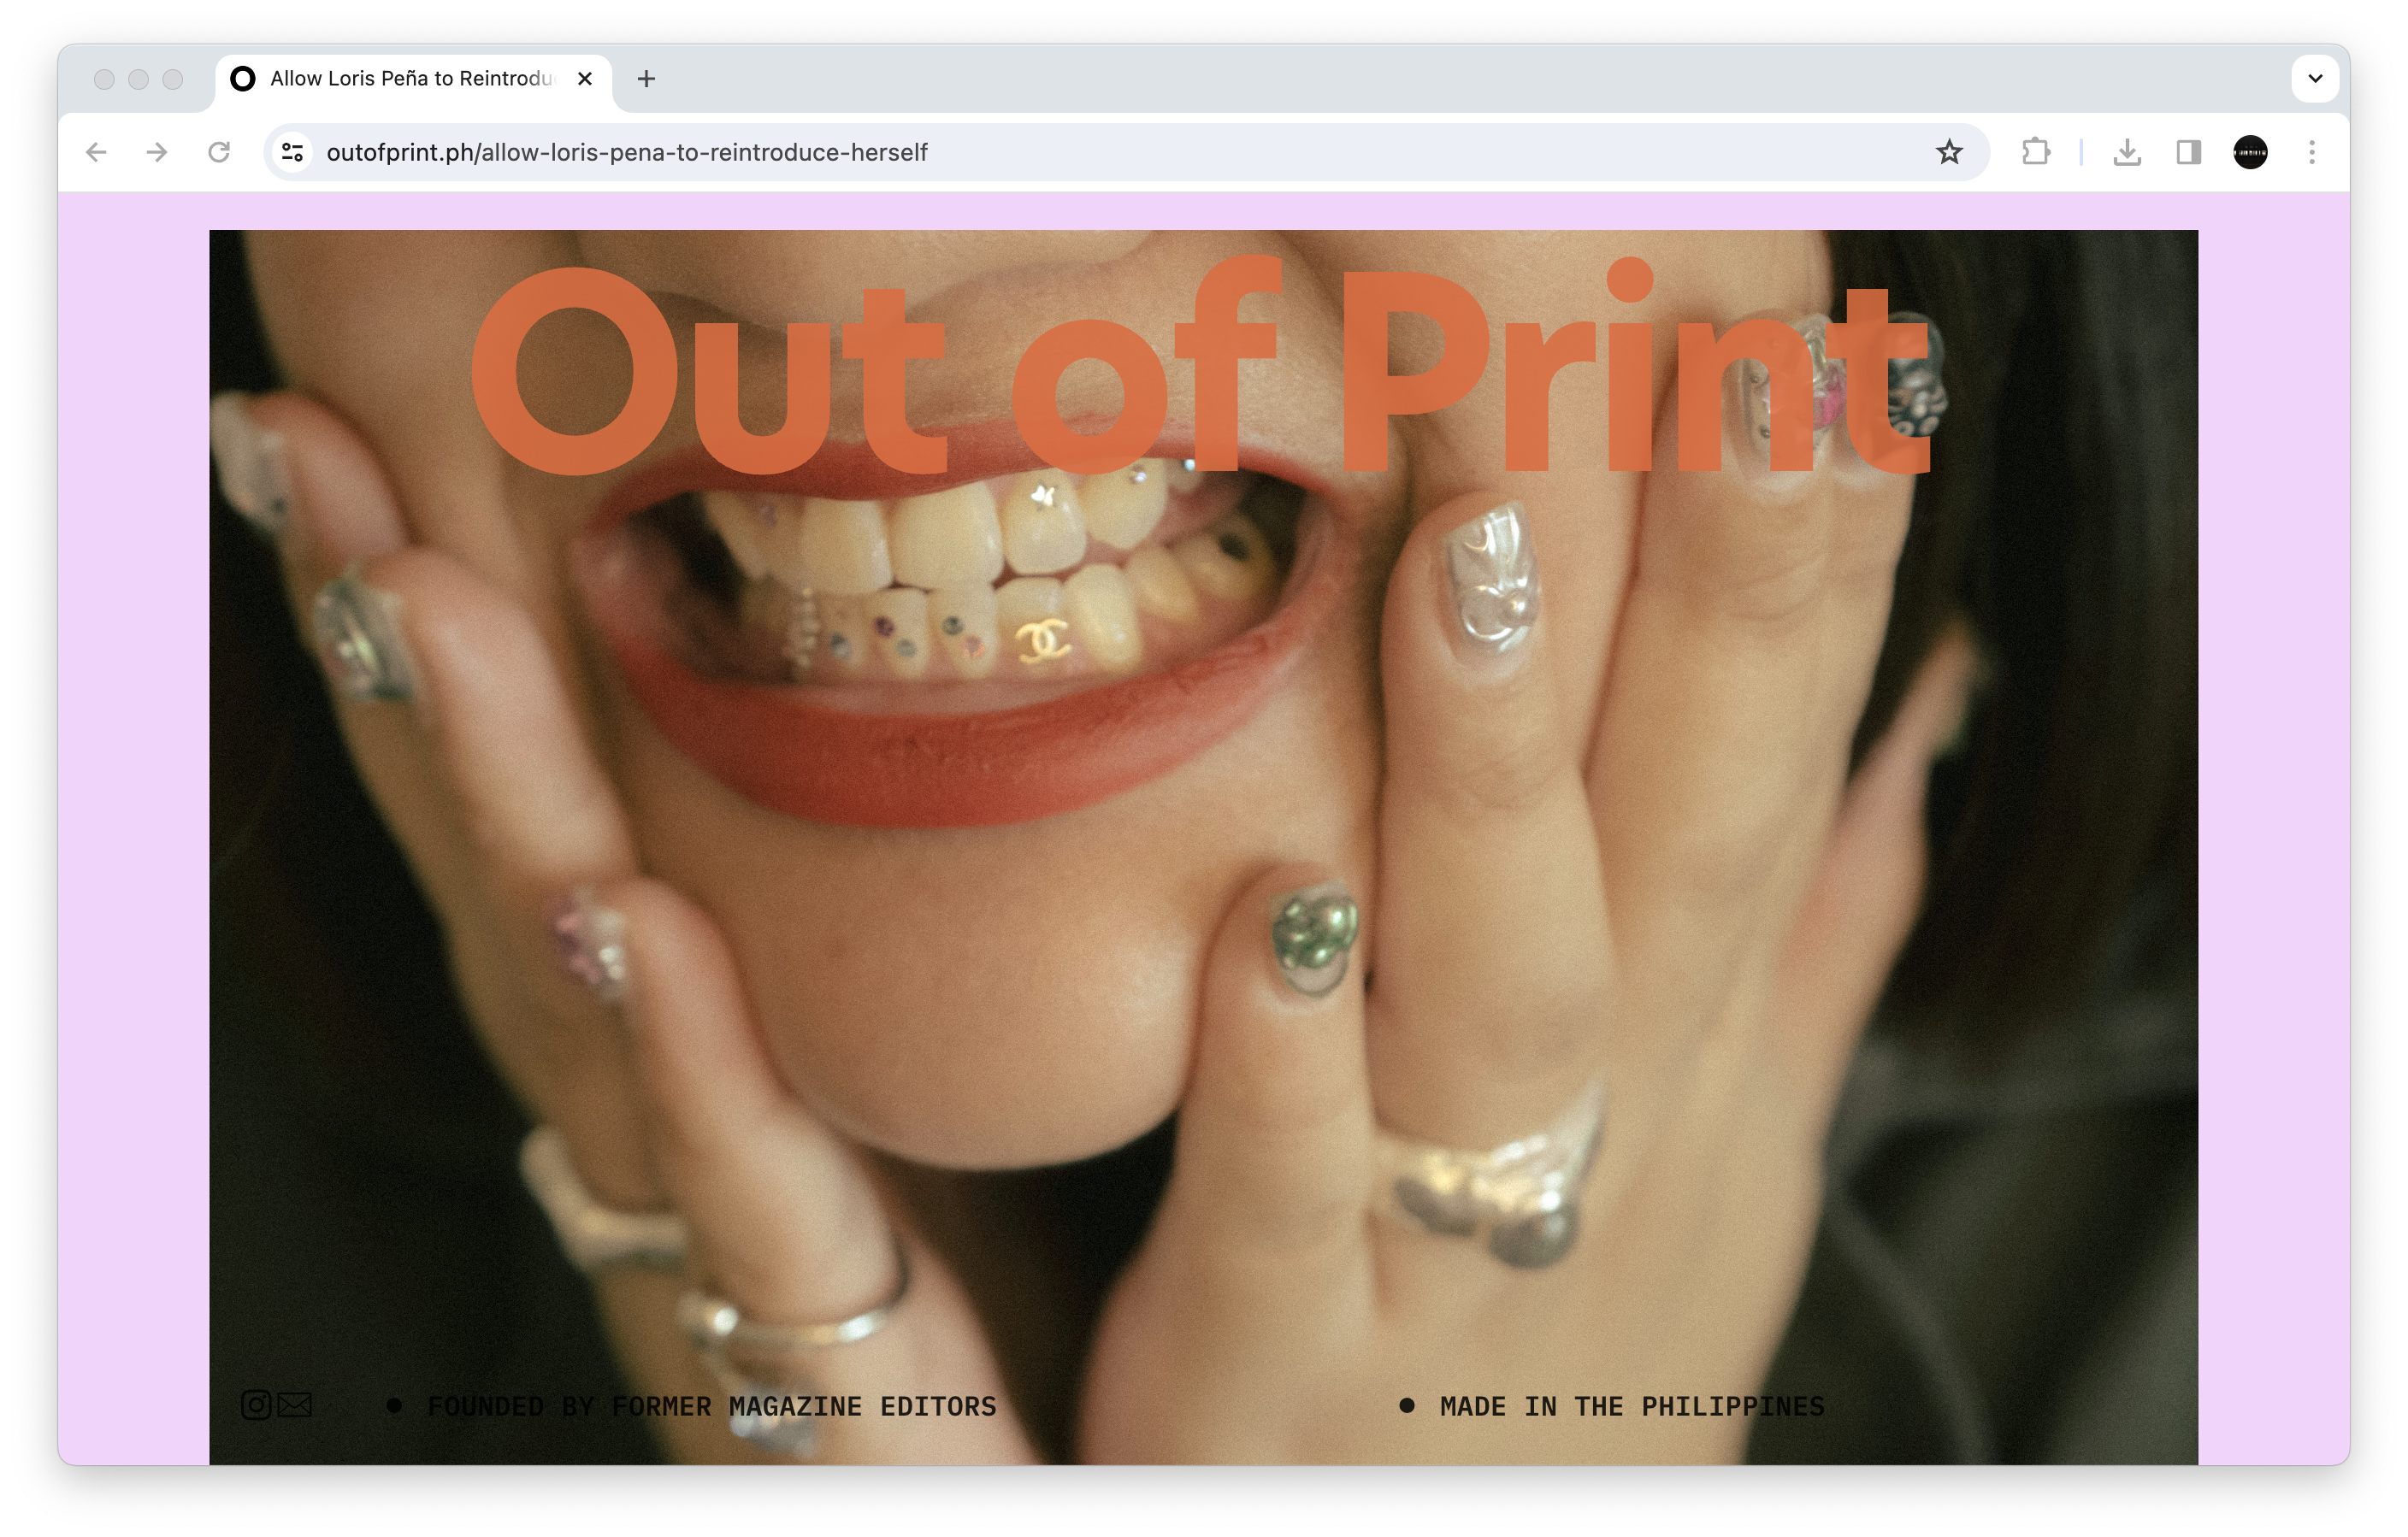Expand the tab search dropdown chevron
Viewport: 2408px width, 1537px height.
[x=2314, y=79]
